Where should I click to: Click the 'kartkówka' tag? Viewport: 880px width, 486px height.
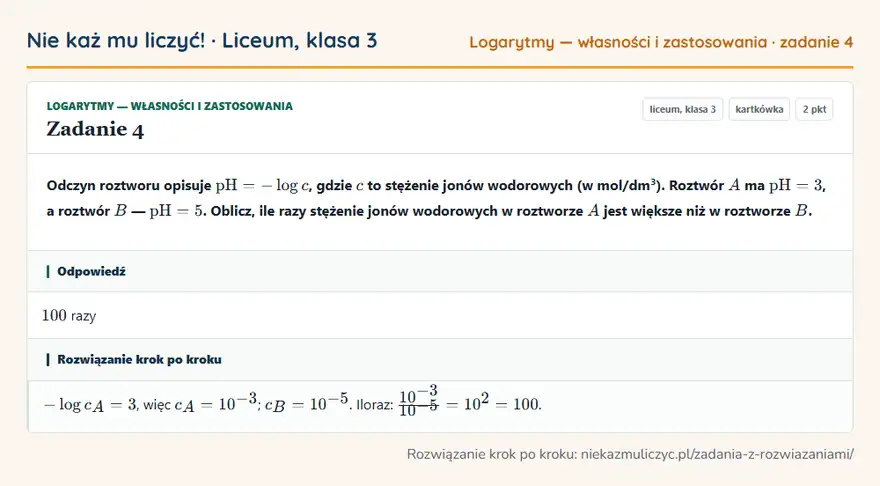pyautogui.click(x=759, y=109)
